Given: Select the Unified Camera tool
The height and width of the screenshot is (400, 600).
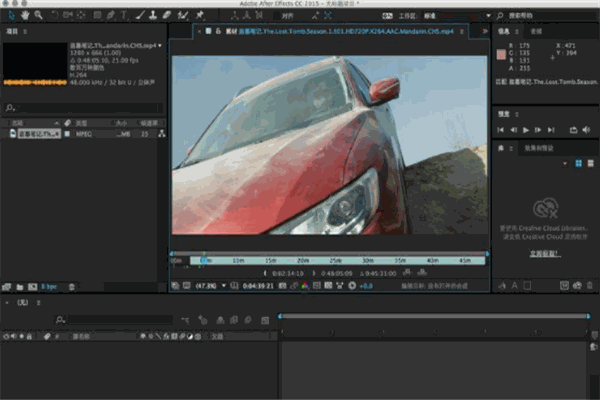Looking at the screenshot, I should point(68,15).
